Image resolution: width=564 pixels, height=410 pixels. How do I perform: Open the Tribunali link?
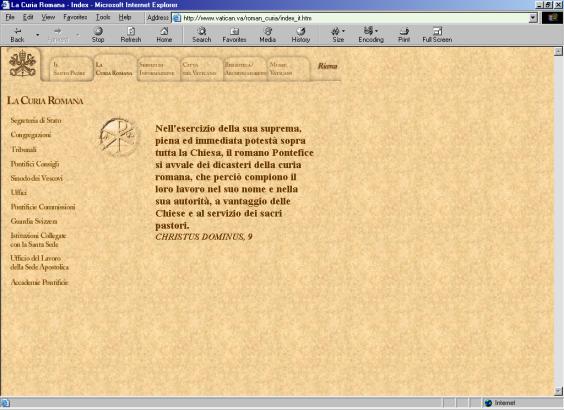(x=24, y=149)
